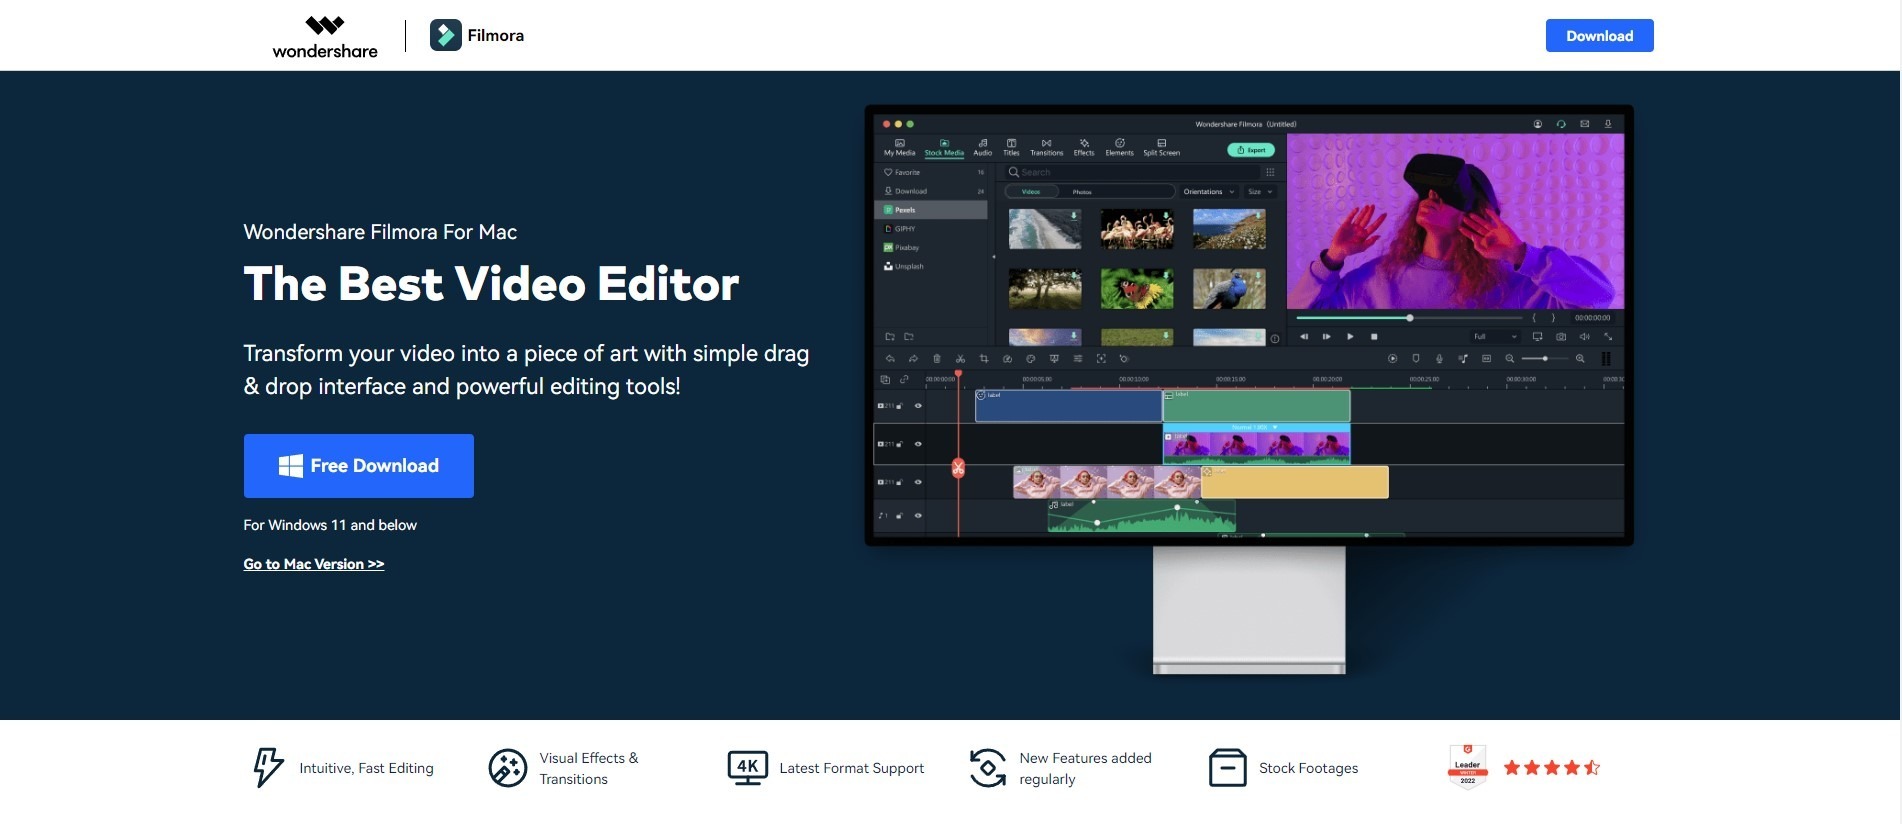This screenshot has width=1902, height=824.
Task: Click the preview step-back frame button
Action: click(1304, 337)
